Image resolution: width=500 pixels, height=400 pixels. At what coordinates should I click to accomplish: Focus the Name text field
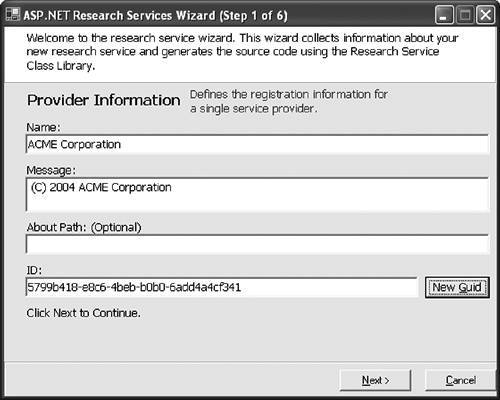click(257, 144)
